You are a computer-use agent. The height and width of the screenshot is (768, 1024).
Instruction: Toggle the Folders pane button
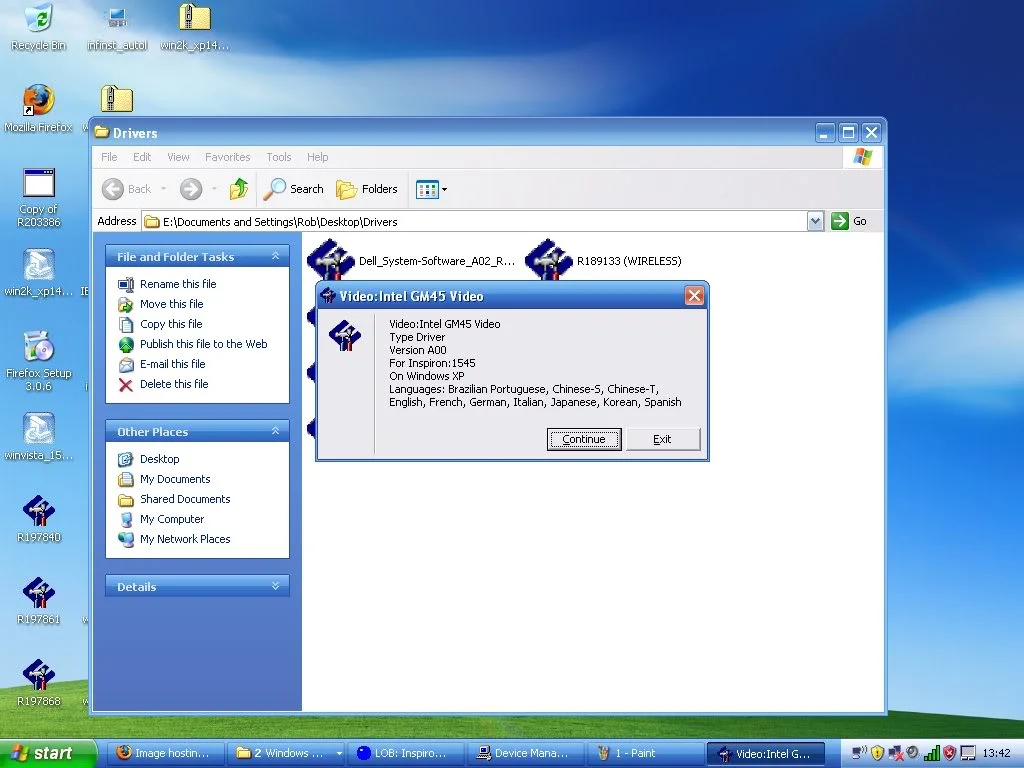click(x=366, y=189)
